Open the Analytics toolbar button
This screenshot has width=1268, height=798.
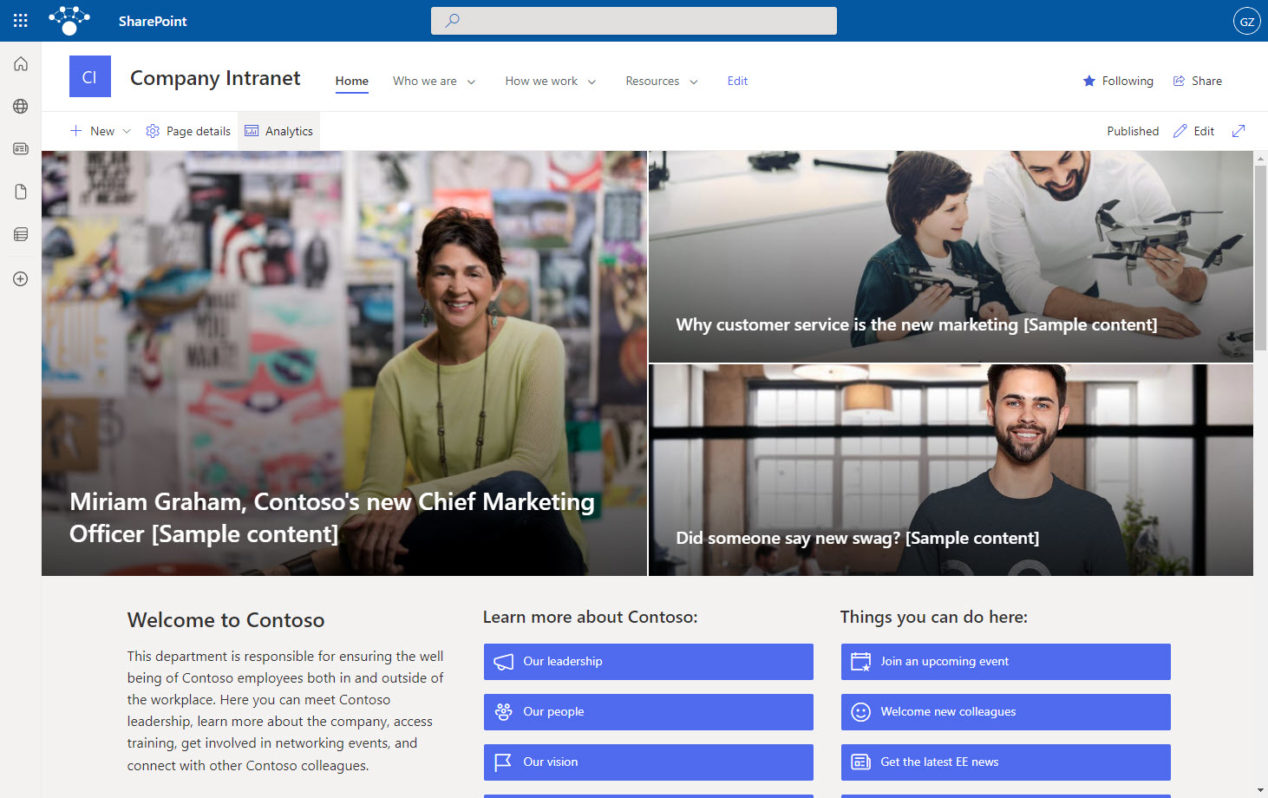pos(279,131)
